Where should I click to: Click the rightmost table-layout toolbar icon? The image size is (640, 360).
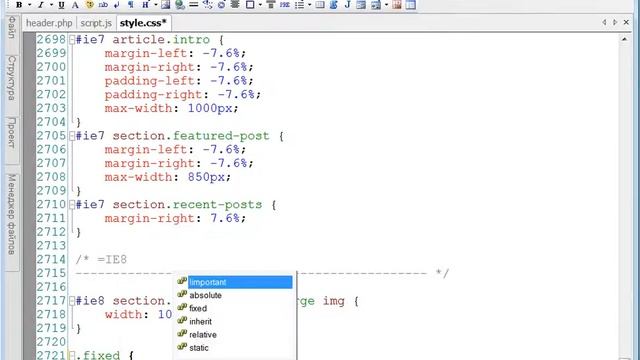411,5
